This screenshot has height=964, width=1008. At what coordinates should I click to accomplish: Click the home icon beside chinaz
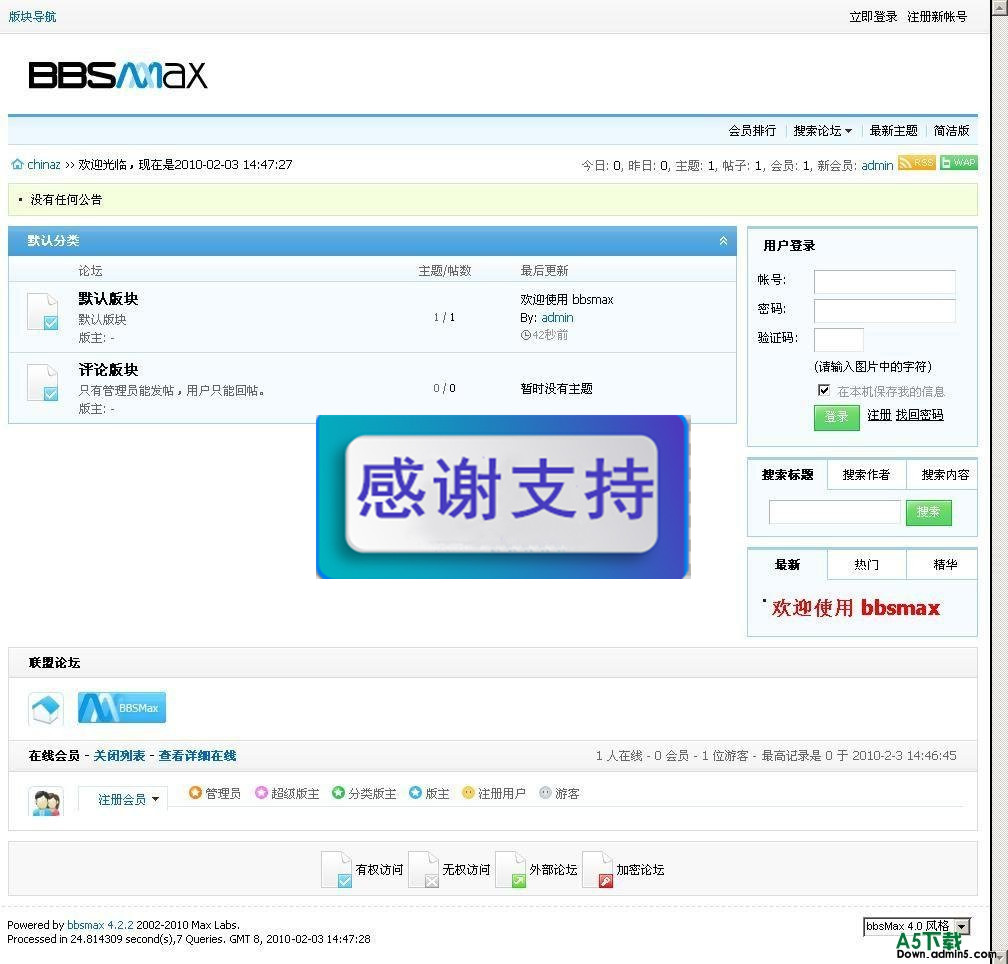pos(17,165)
